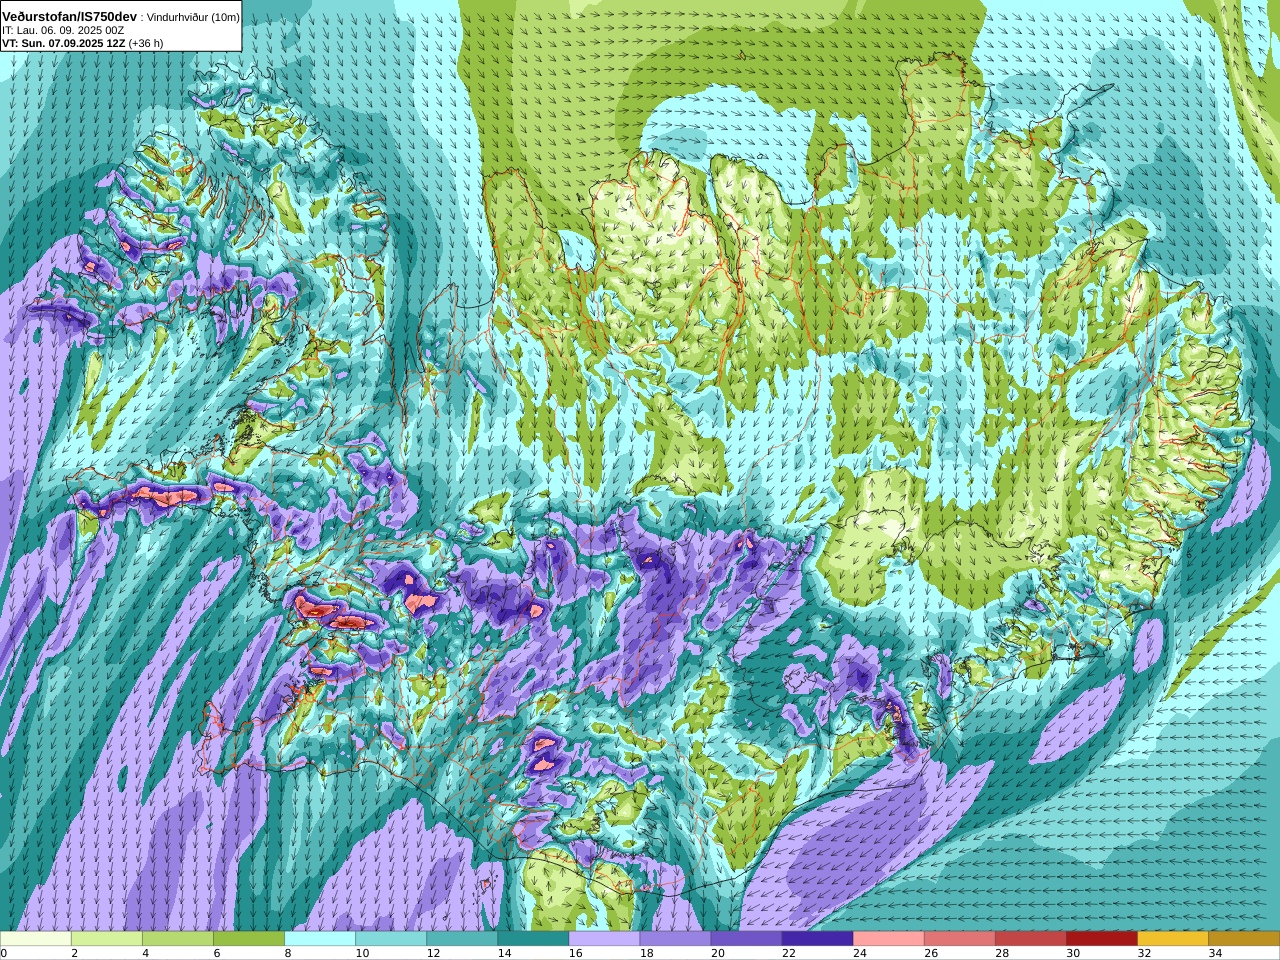The height and width of the screenshot is (960, 1280).
Task: Click the red 28–30 legend swatch
Action: [x=1030, y=939]
